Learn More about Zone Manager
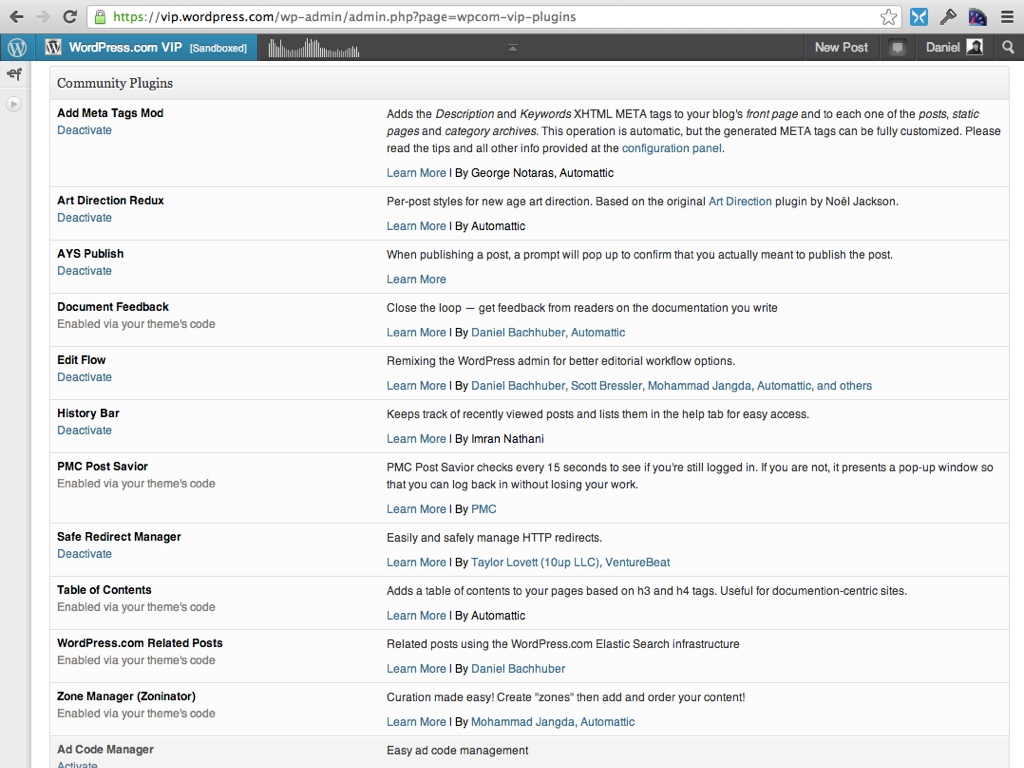 point(416,722)
